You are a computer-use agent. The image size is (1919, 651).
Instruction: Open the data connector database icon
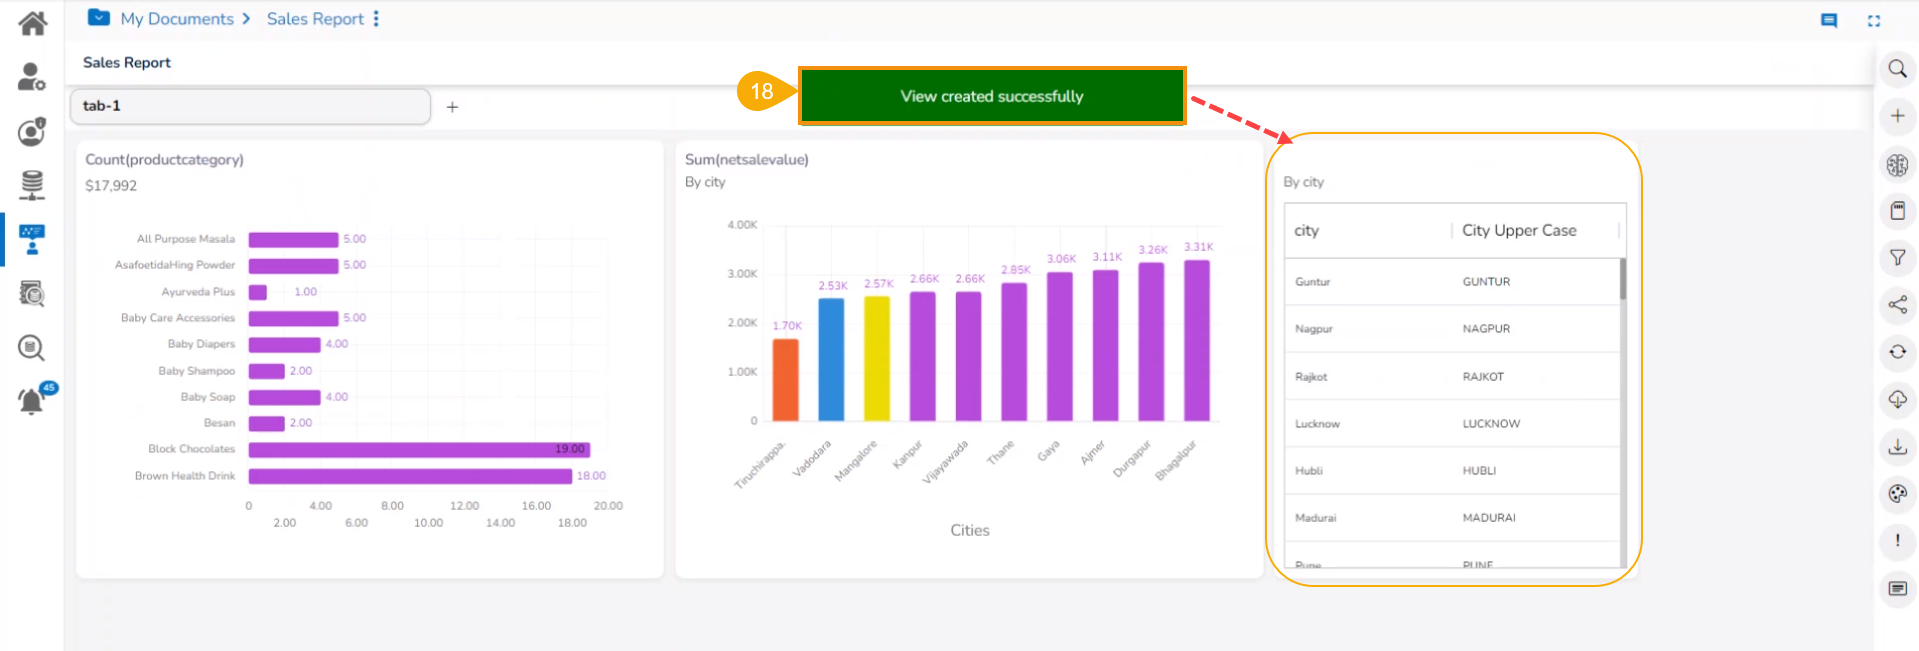[x=32, y=185]
